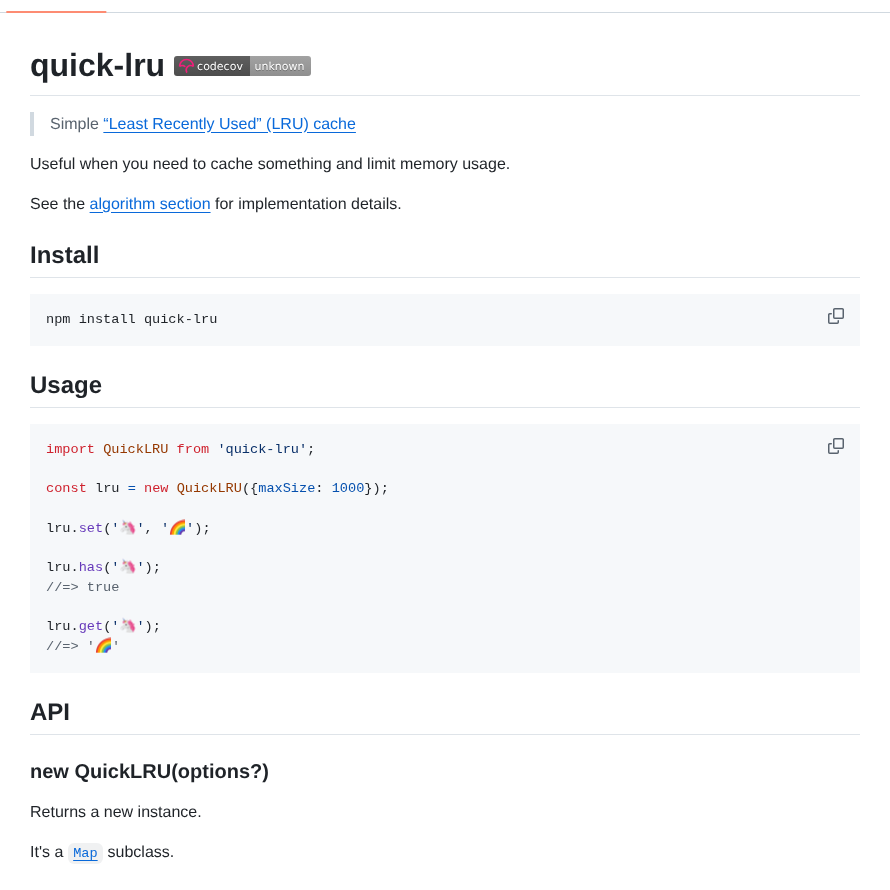
Task: Open the "Least Recently Used" (LRU) cache link
Action: coord(229,124)
